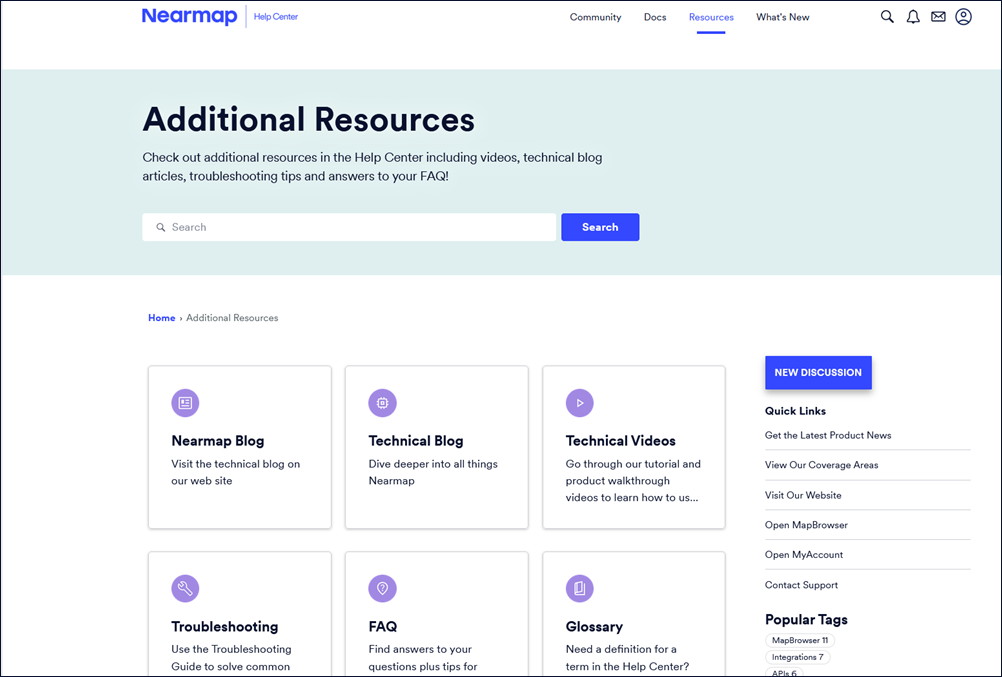Click the Nearmap logo
This screenshot has height=677, width=1002.
[x=189, y=16]
